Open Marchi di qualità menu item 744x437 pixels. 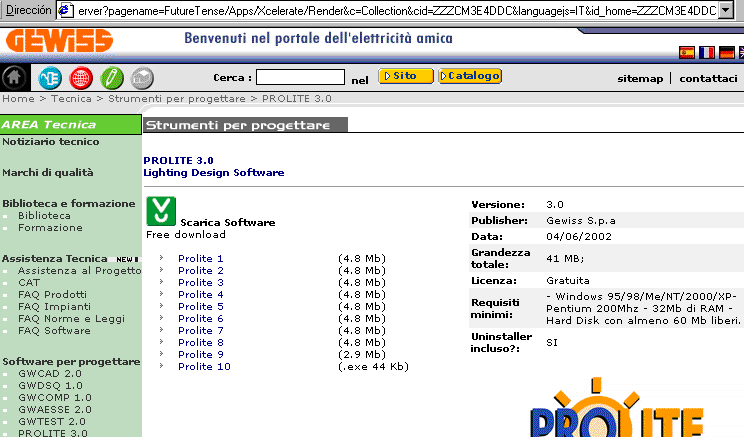coord(47,173)
